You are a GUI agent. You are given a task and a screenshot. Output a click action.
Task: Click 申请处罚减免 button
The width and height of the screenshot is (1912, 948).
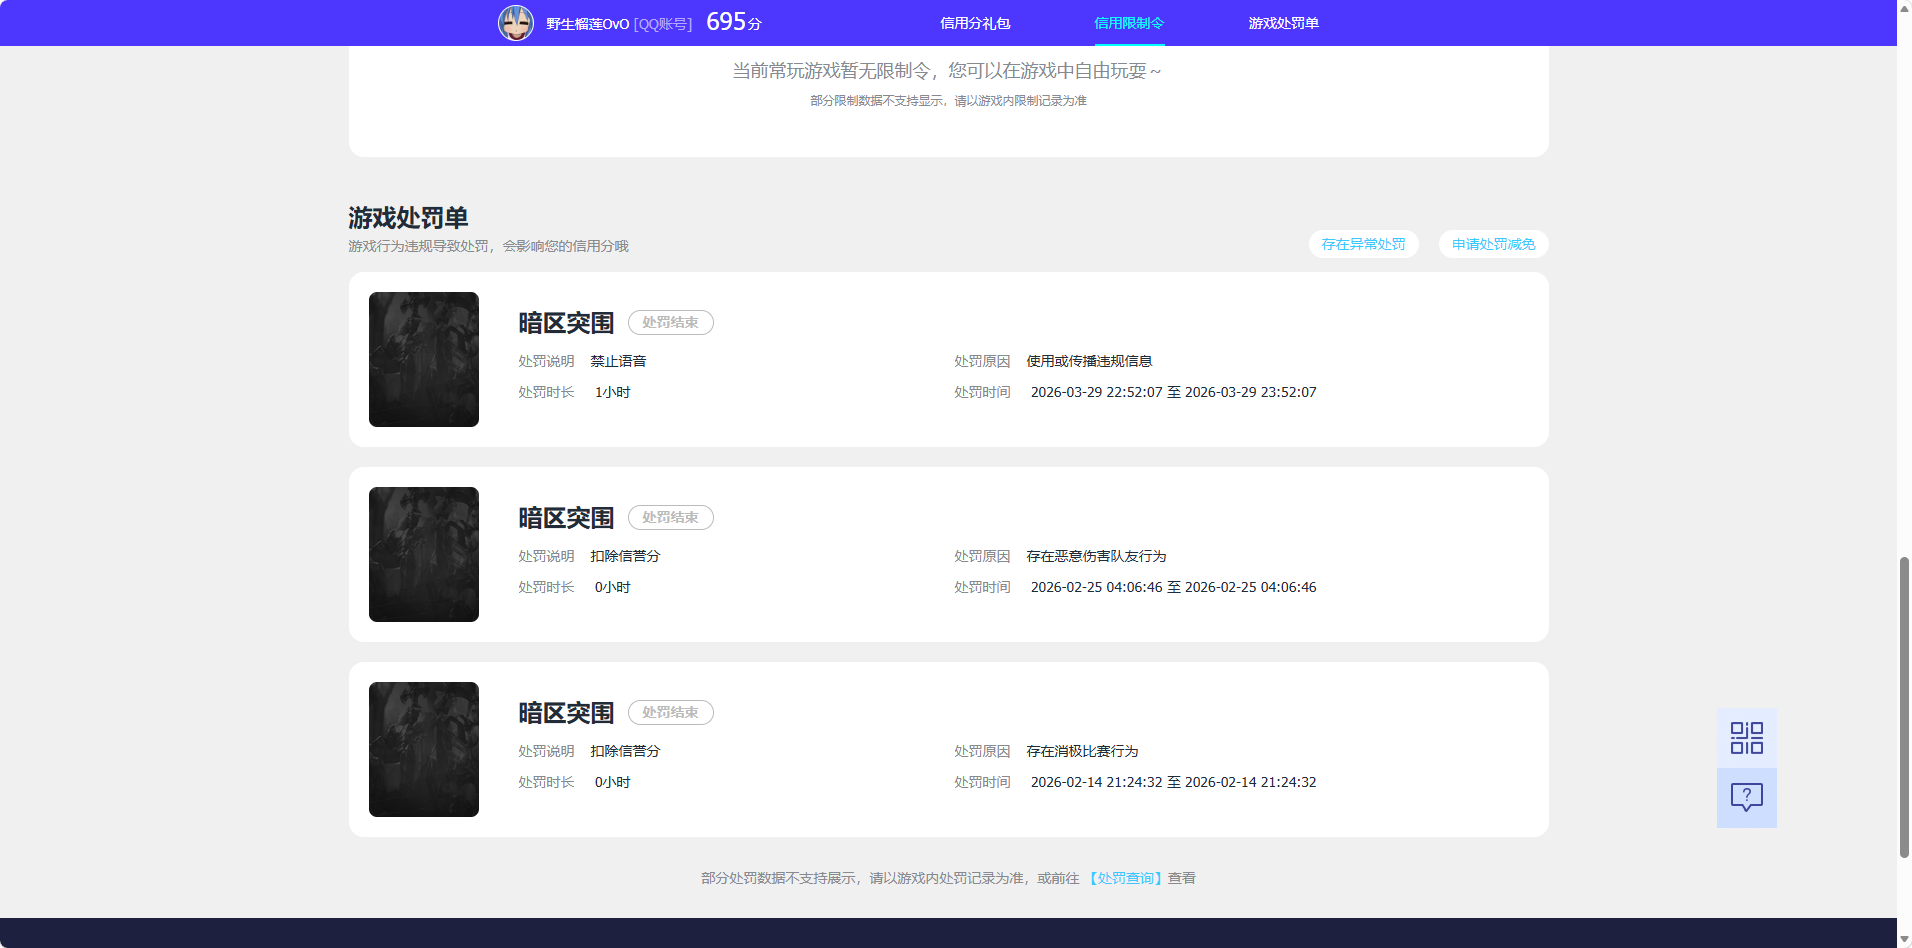pyautogui.click(x=1493, y=244)
